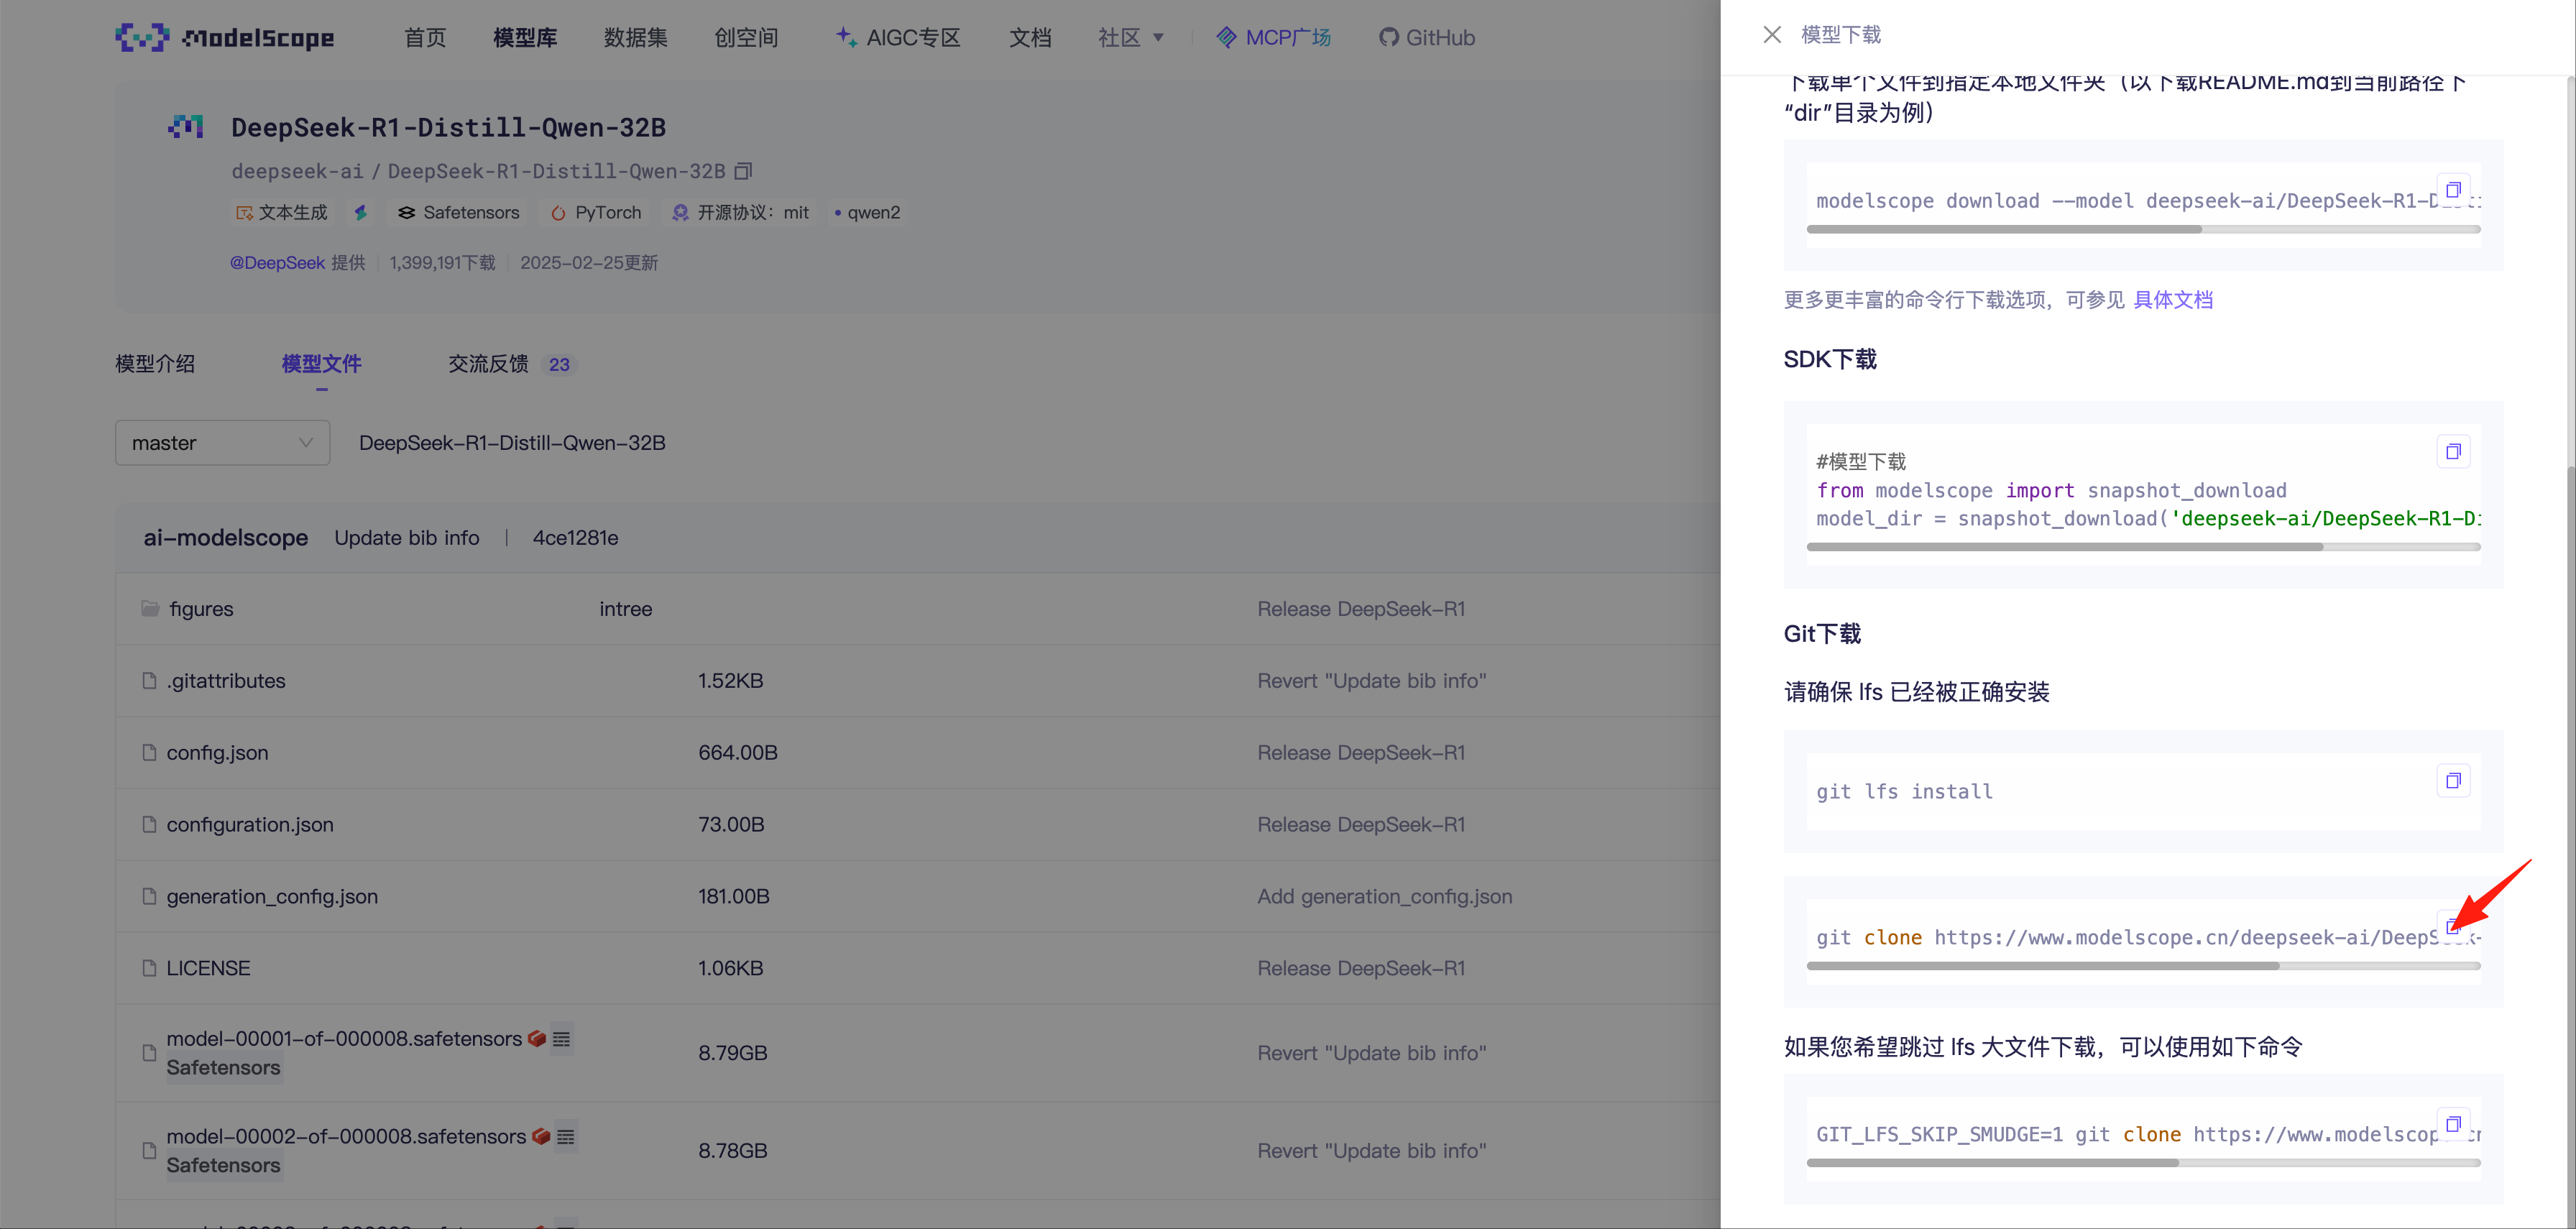Copy the modelscope download command

tap(2452, 190)
